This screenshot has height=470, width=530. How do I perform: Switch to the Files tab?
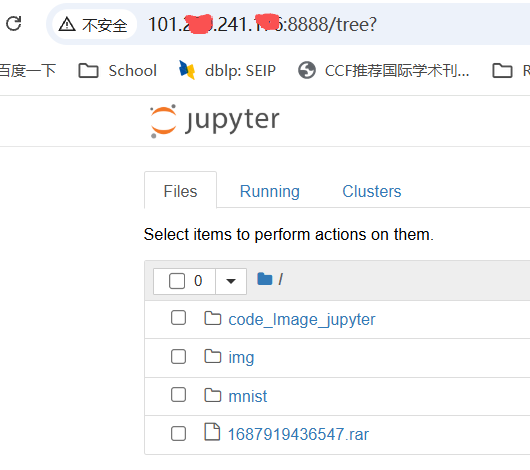coord(180,191)
